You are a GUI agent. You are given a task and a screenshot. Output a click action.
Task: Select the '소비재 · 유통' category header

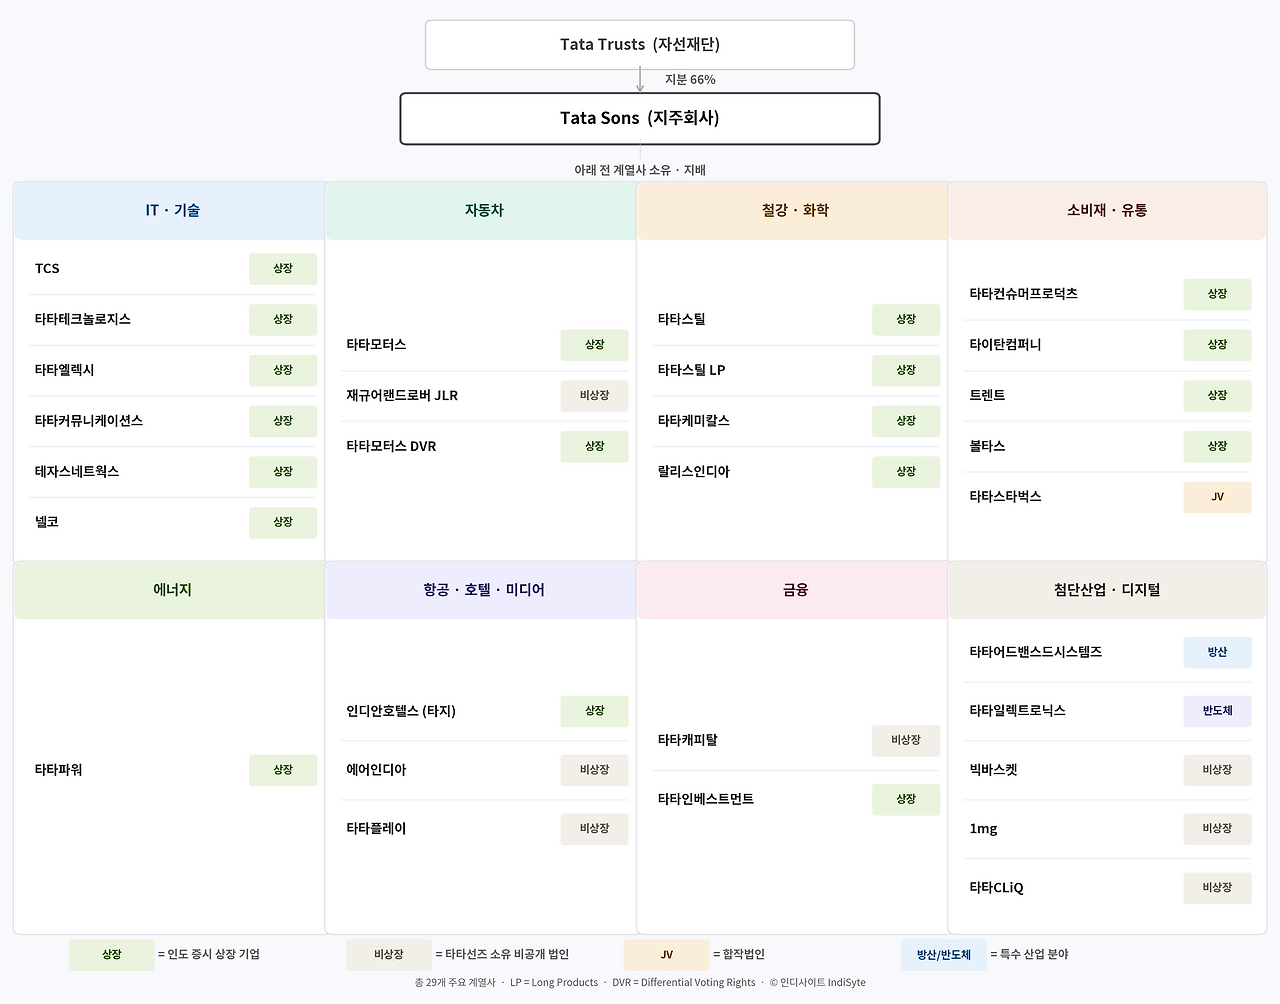pos(1107,211)
